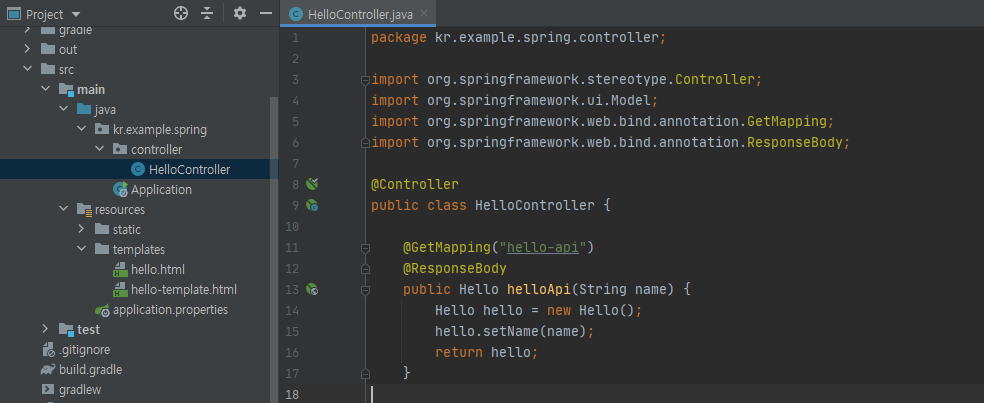Click "return hello;" statement
This screenshot has width=984, height=403.
[x=486, y=352]
